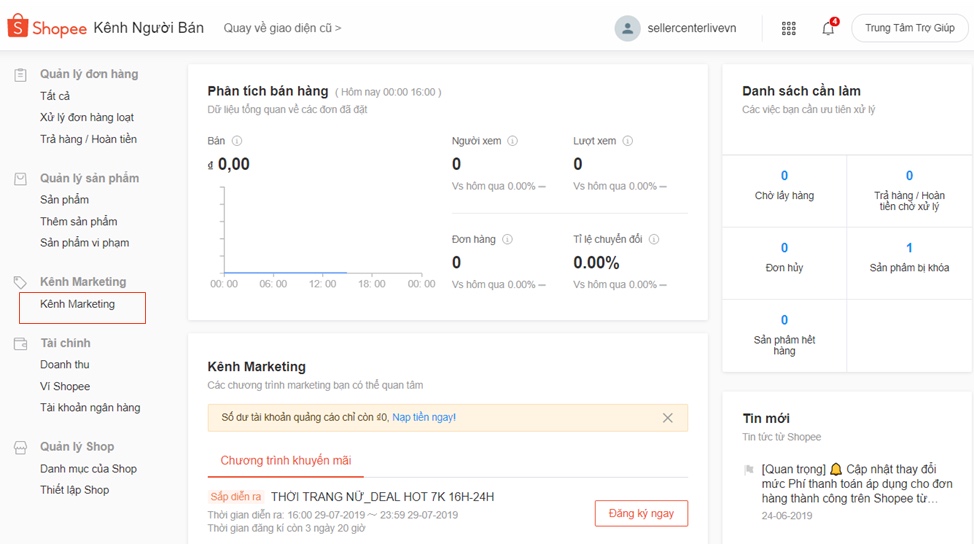Open the apps grid menu icon
Screen dimensions: 974x544
(x=789, y=28)
